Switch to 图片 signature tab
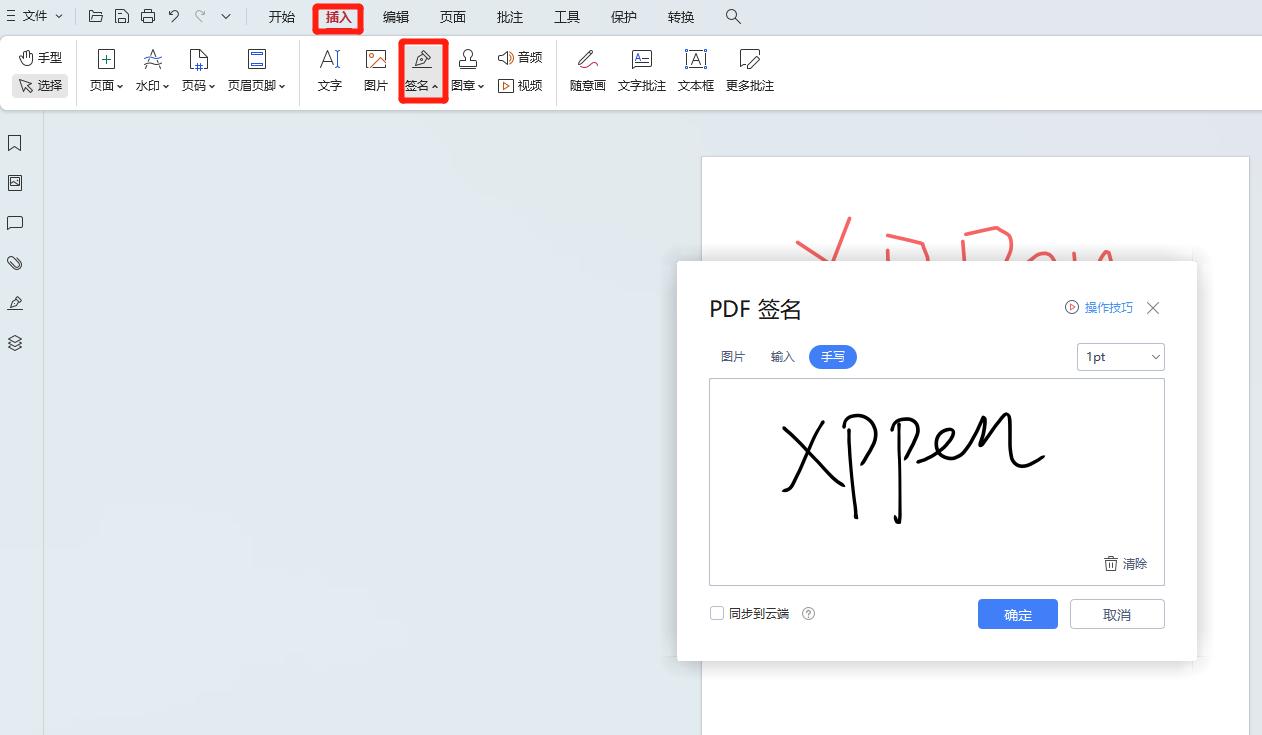 click(733, 357)
